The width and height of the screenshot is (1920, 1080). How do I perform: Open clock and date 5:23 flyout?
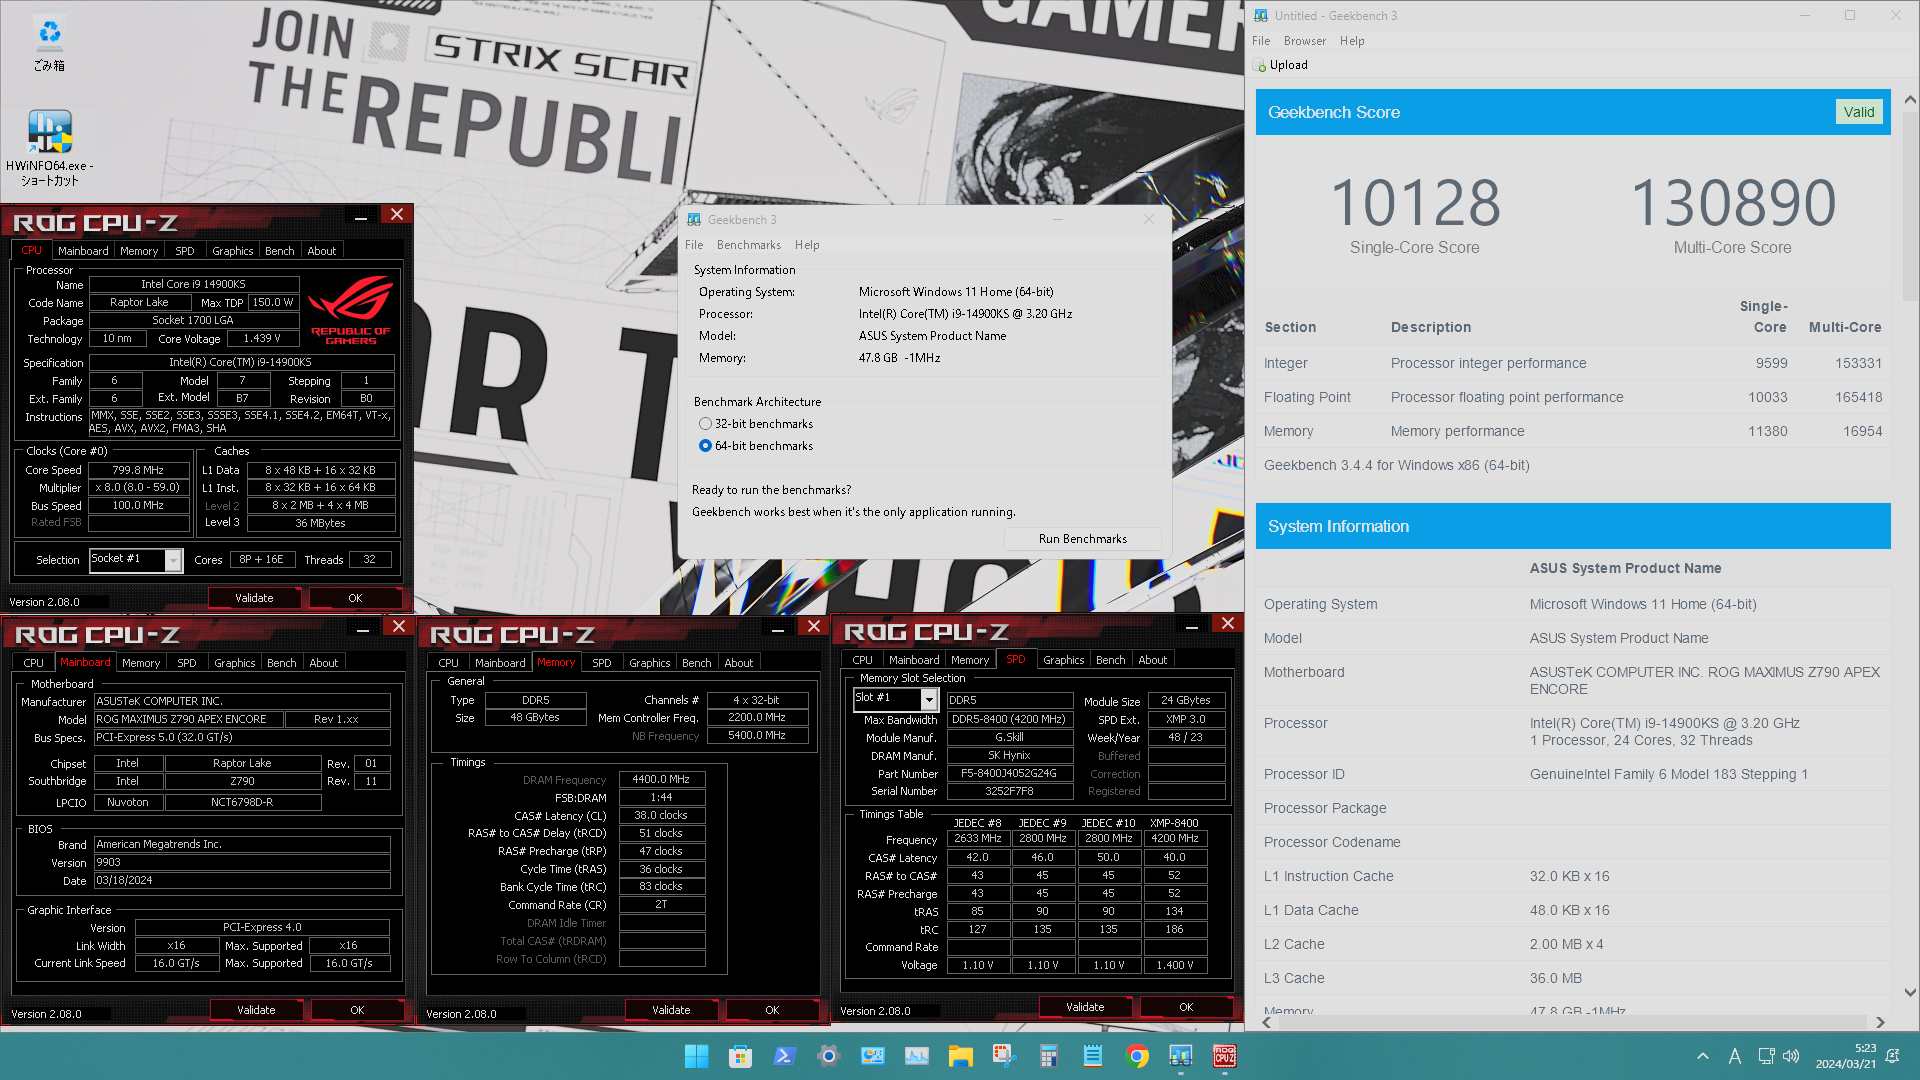pyautogui.click(x=1846, y=1056)
